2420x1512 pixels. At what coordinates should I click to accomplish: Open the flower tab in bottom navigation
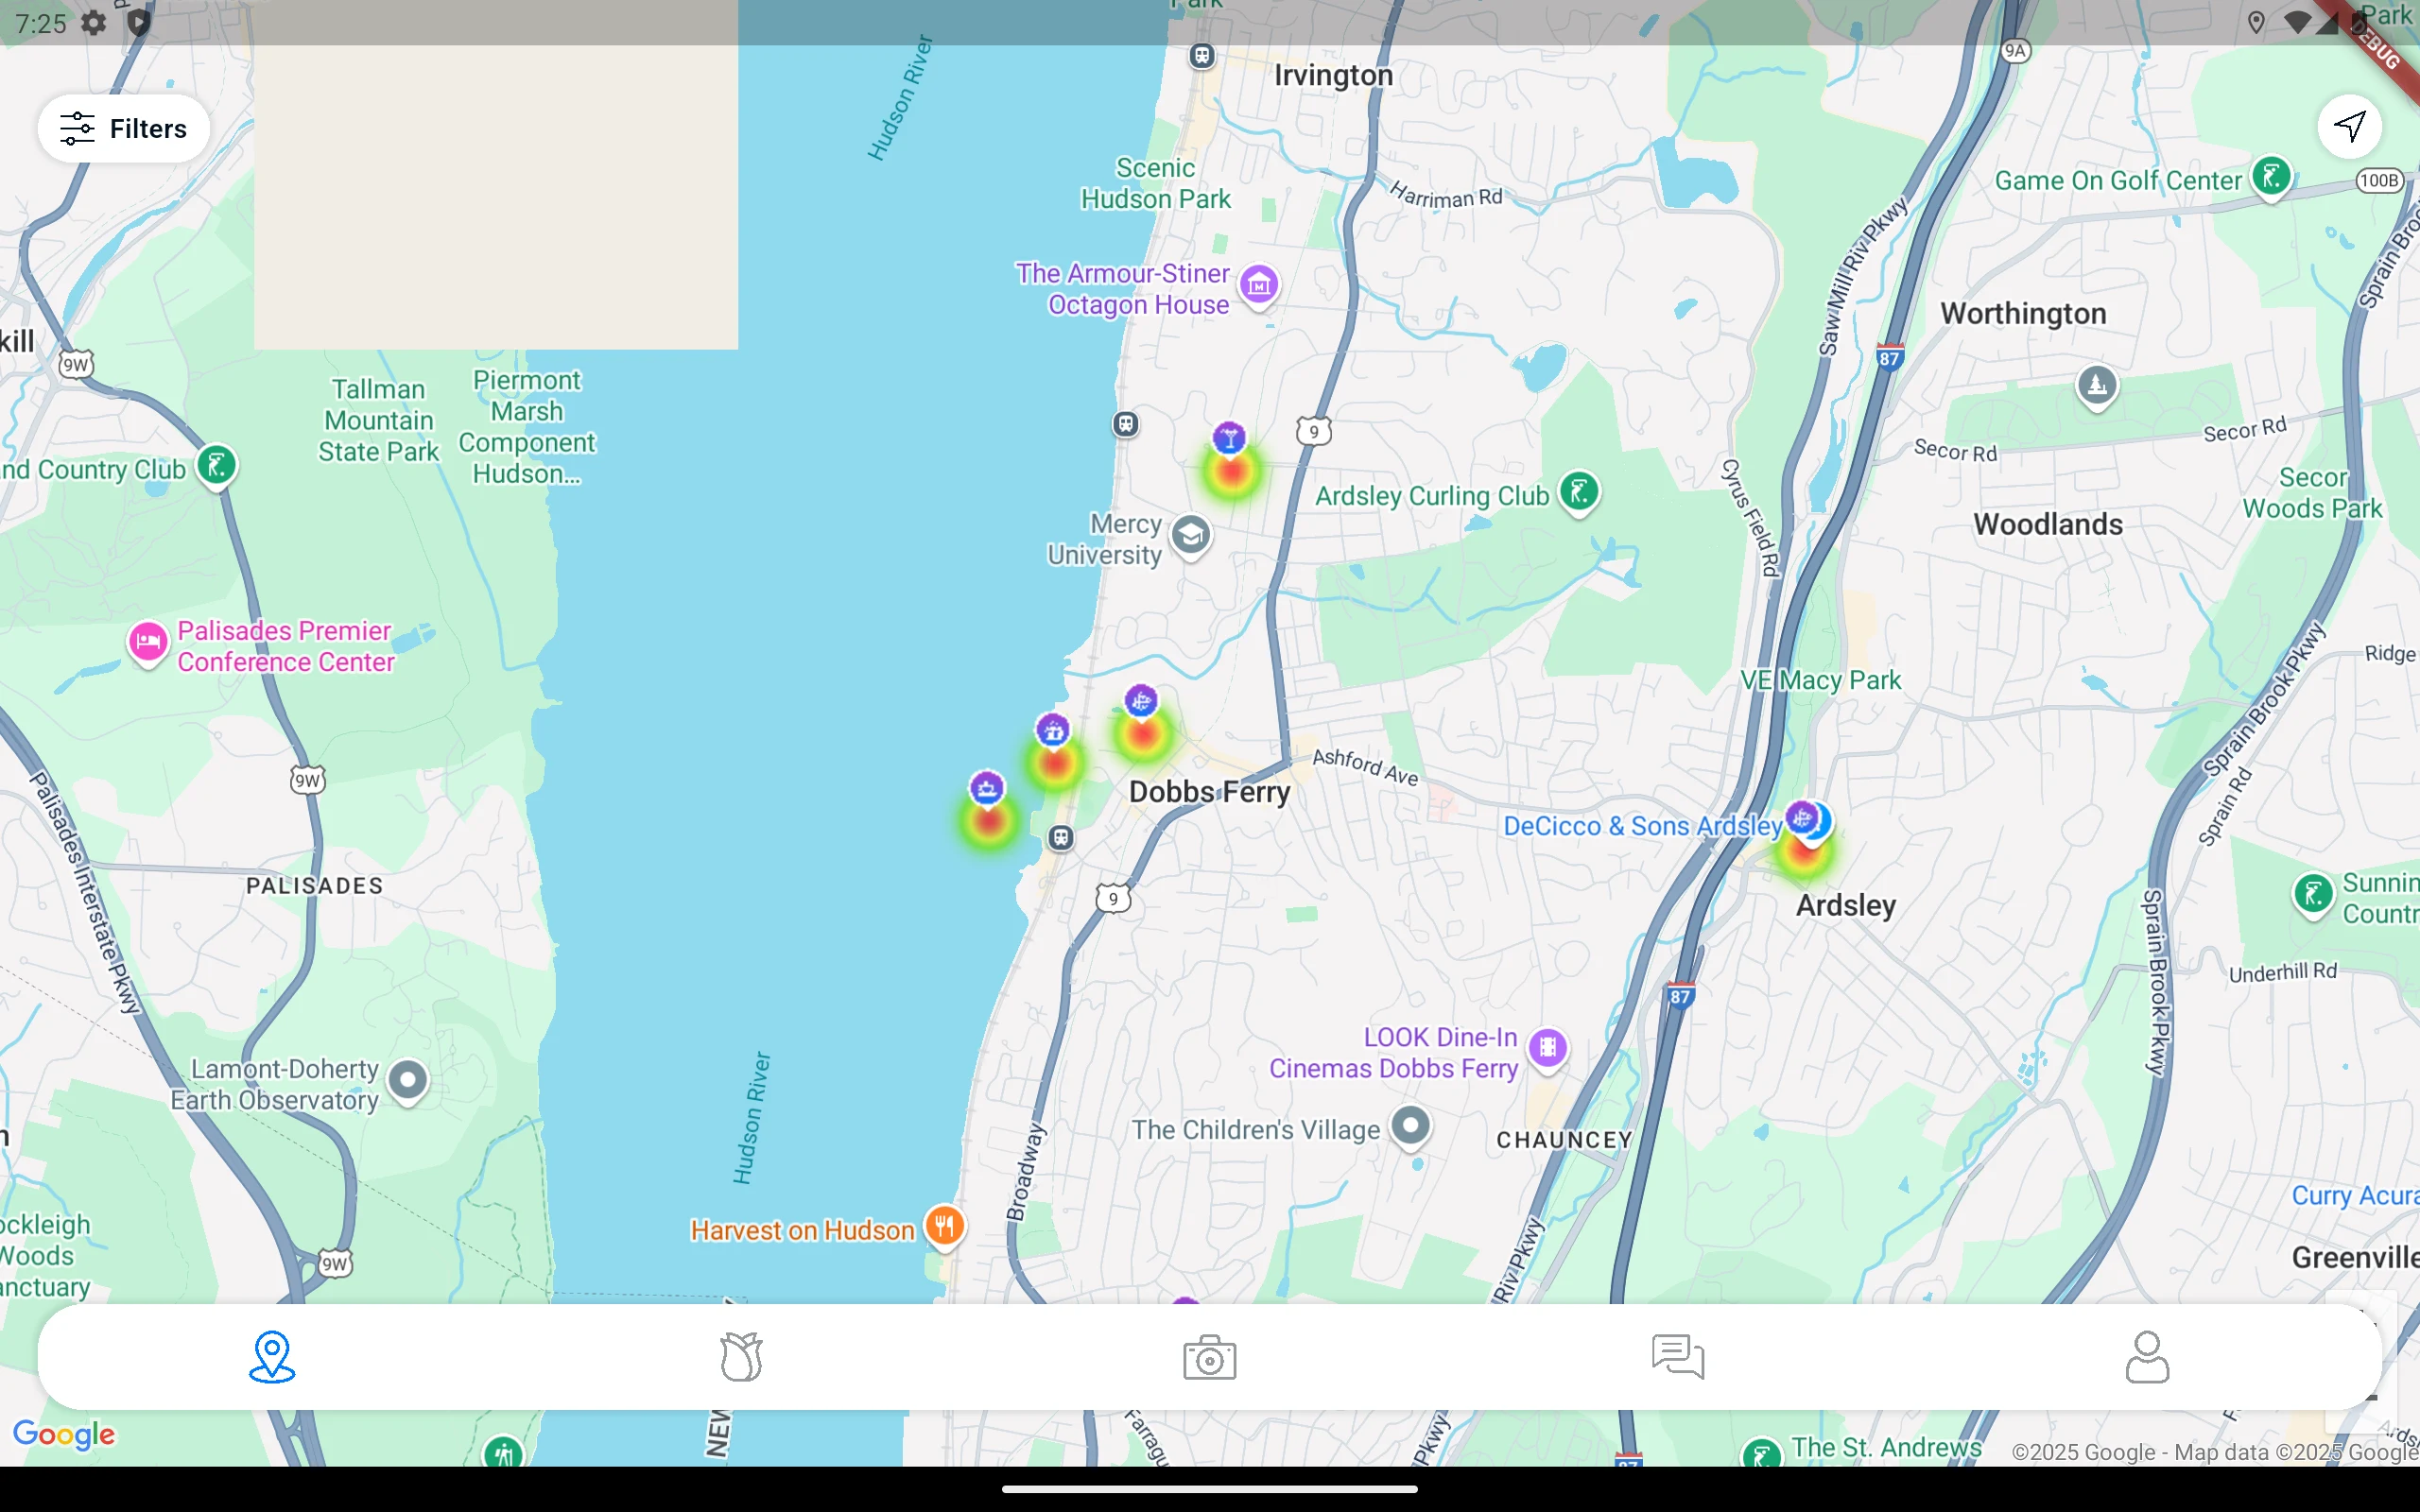click(x=741, y=1357)
